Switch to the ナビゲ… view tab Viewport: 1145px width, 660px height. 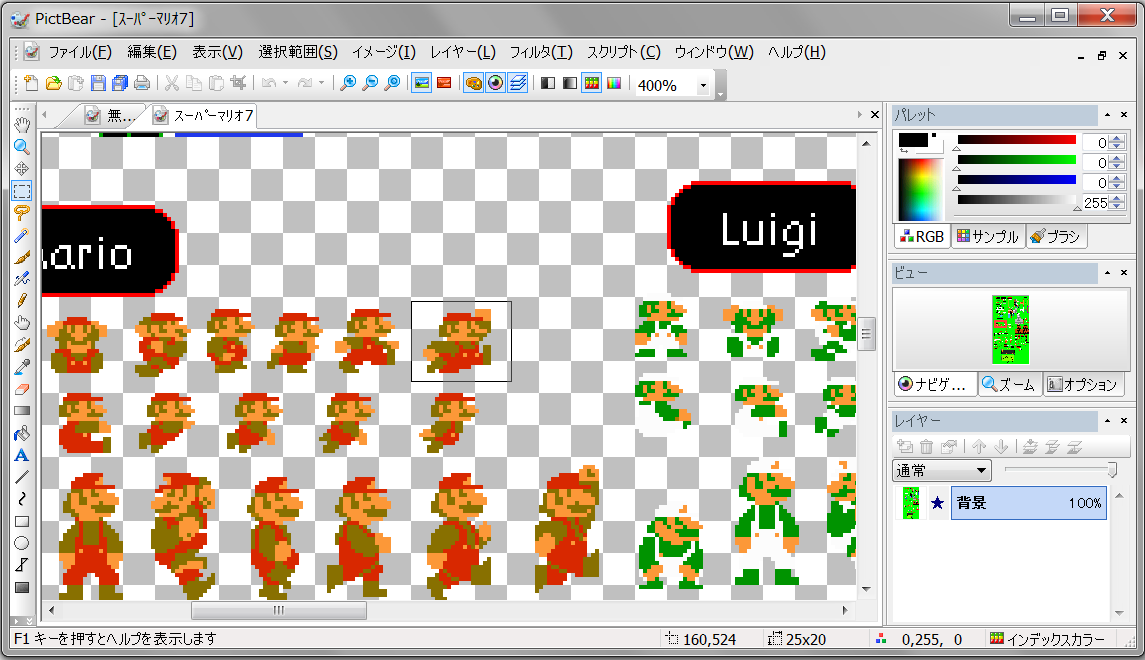pyautogui.click(x=935, y=384)
